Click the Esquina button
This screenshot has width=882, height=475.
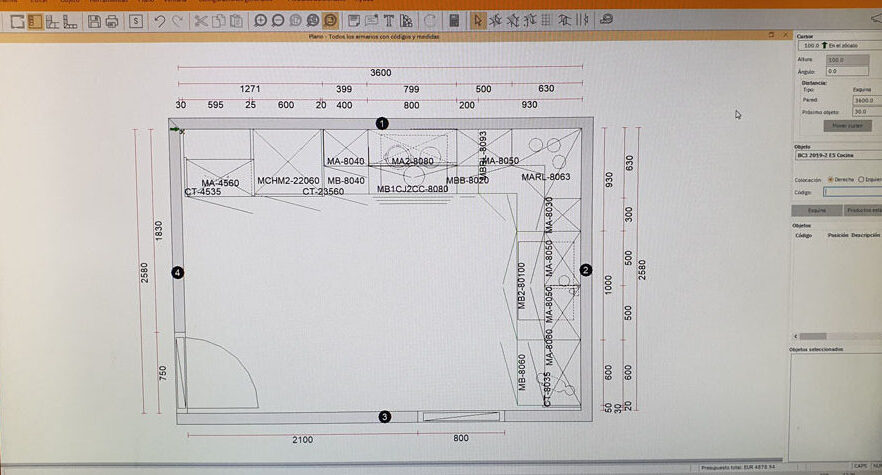(x=817, y=210)
